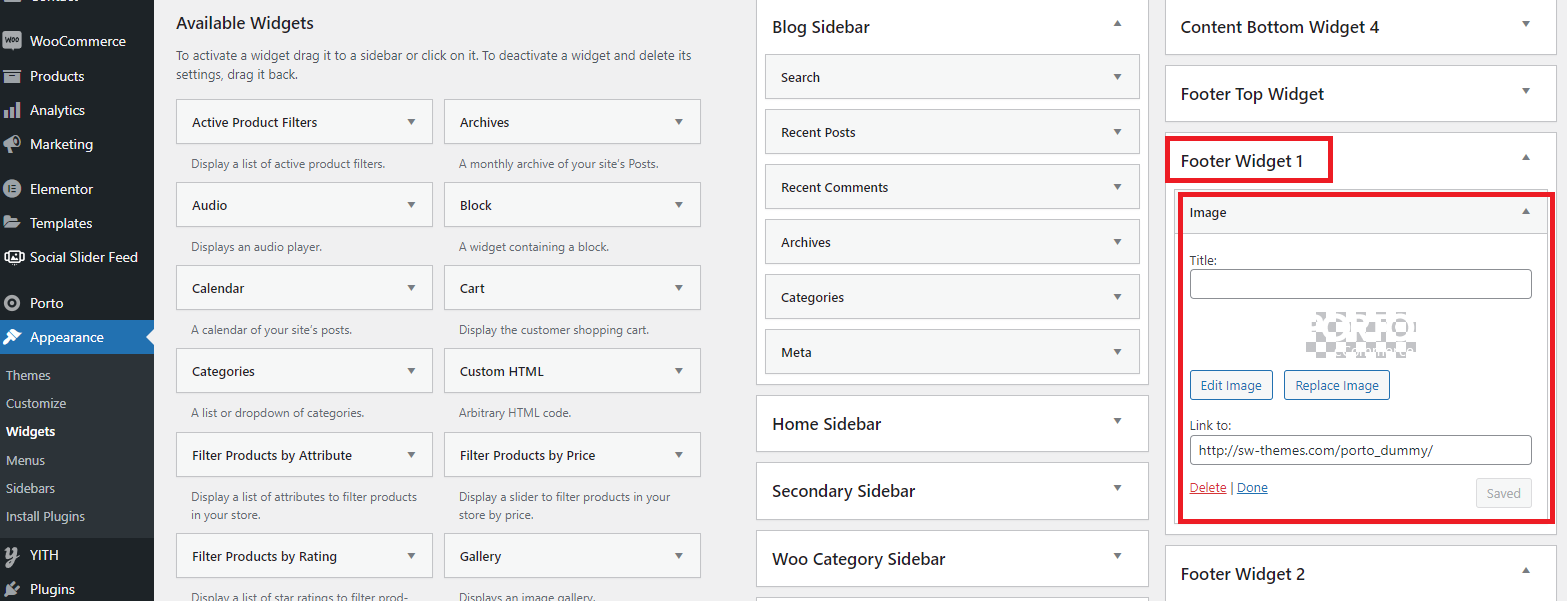1567x601 pixels.
Task: Click the Porto logo image preview
Action: [1361, 335]
